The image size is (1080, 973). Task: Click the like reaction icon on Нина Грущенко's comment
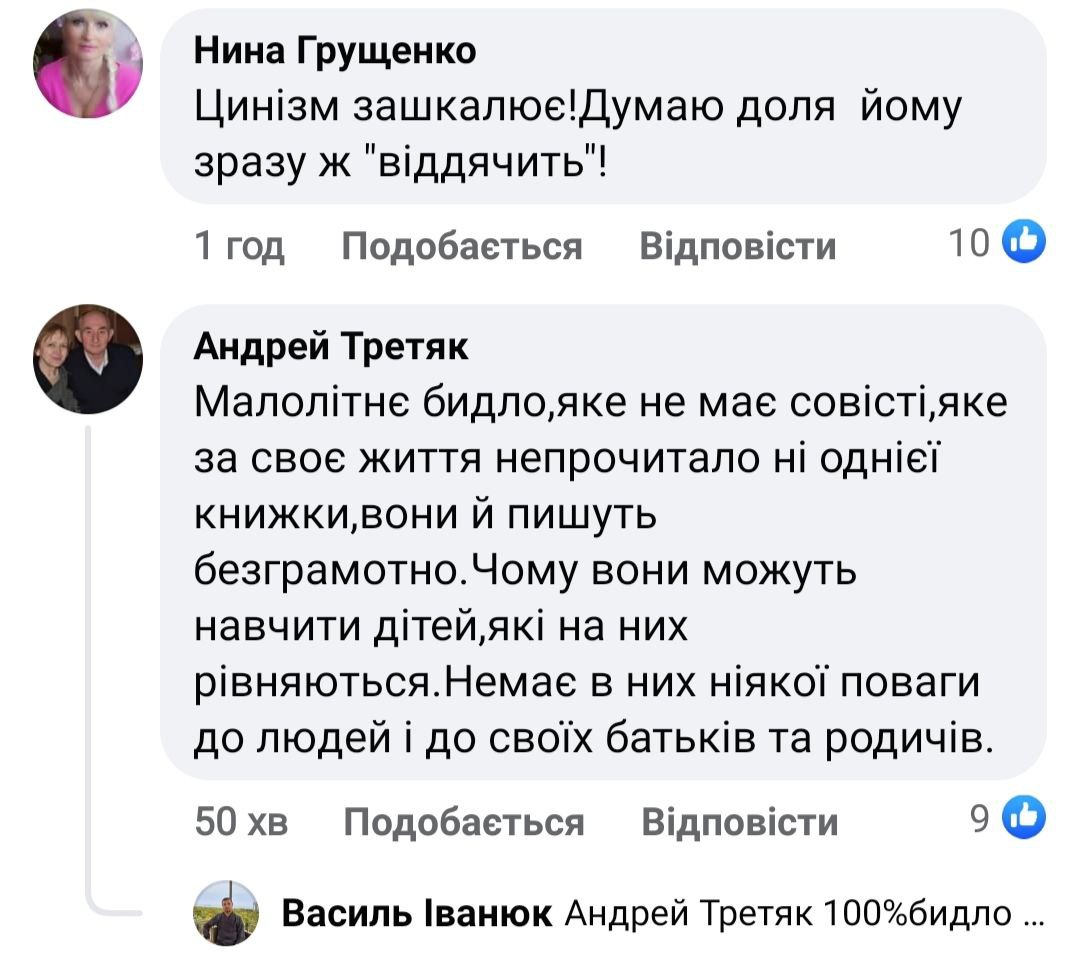click(1023, 242)
